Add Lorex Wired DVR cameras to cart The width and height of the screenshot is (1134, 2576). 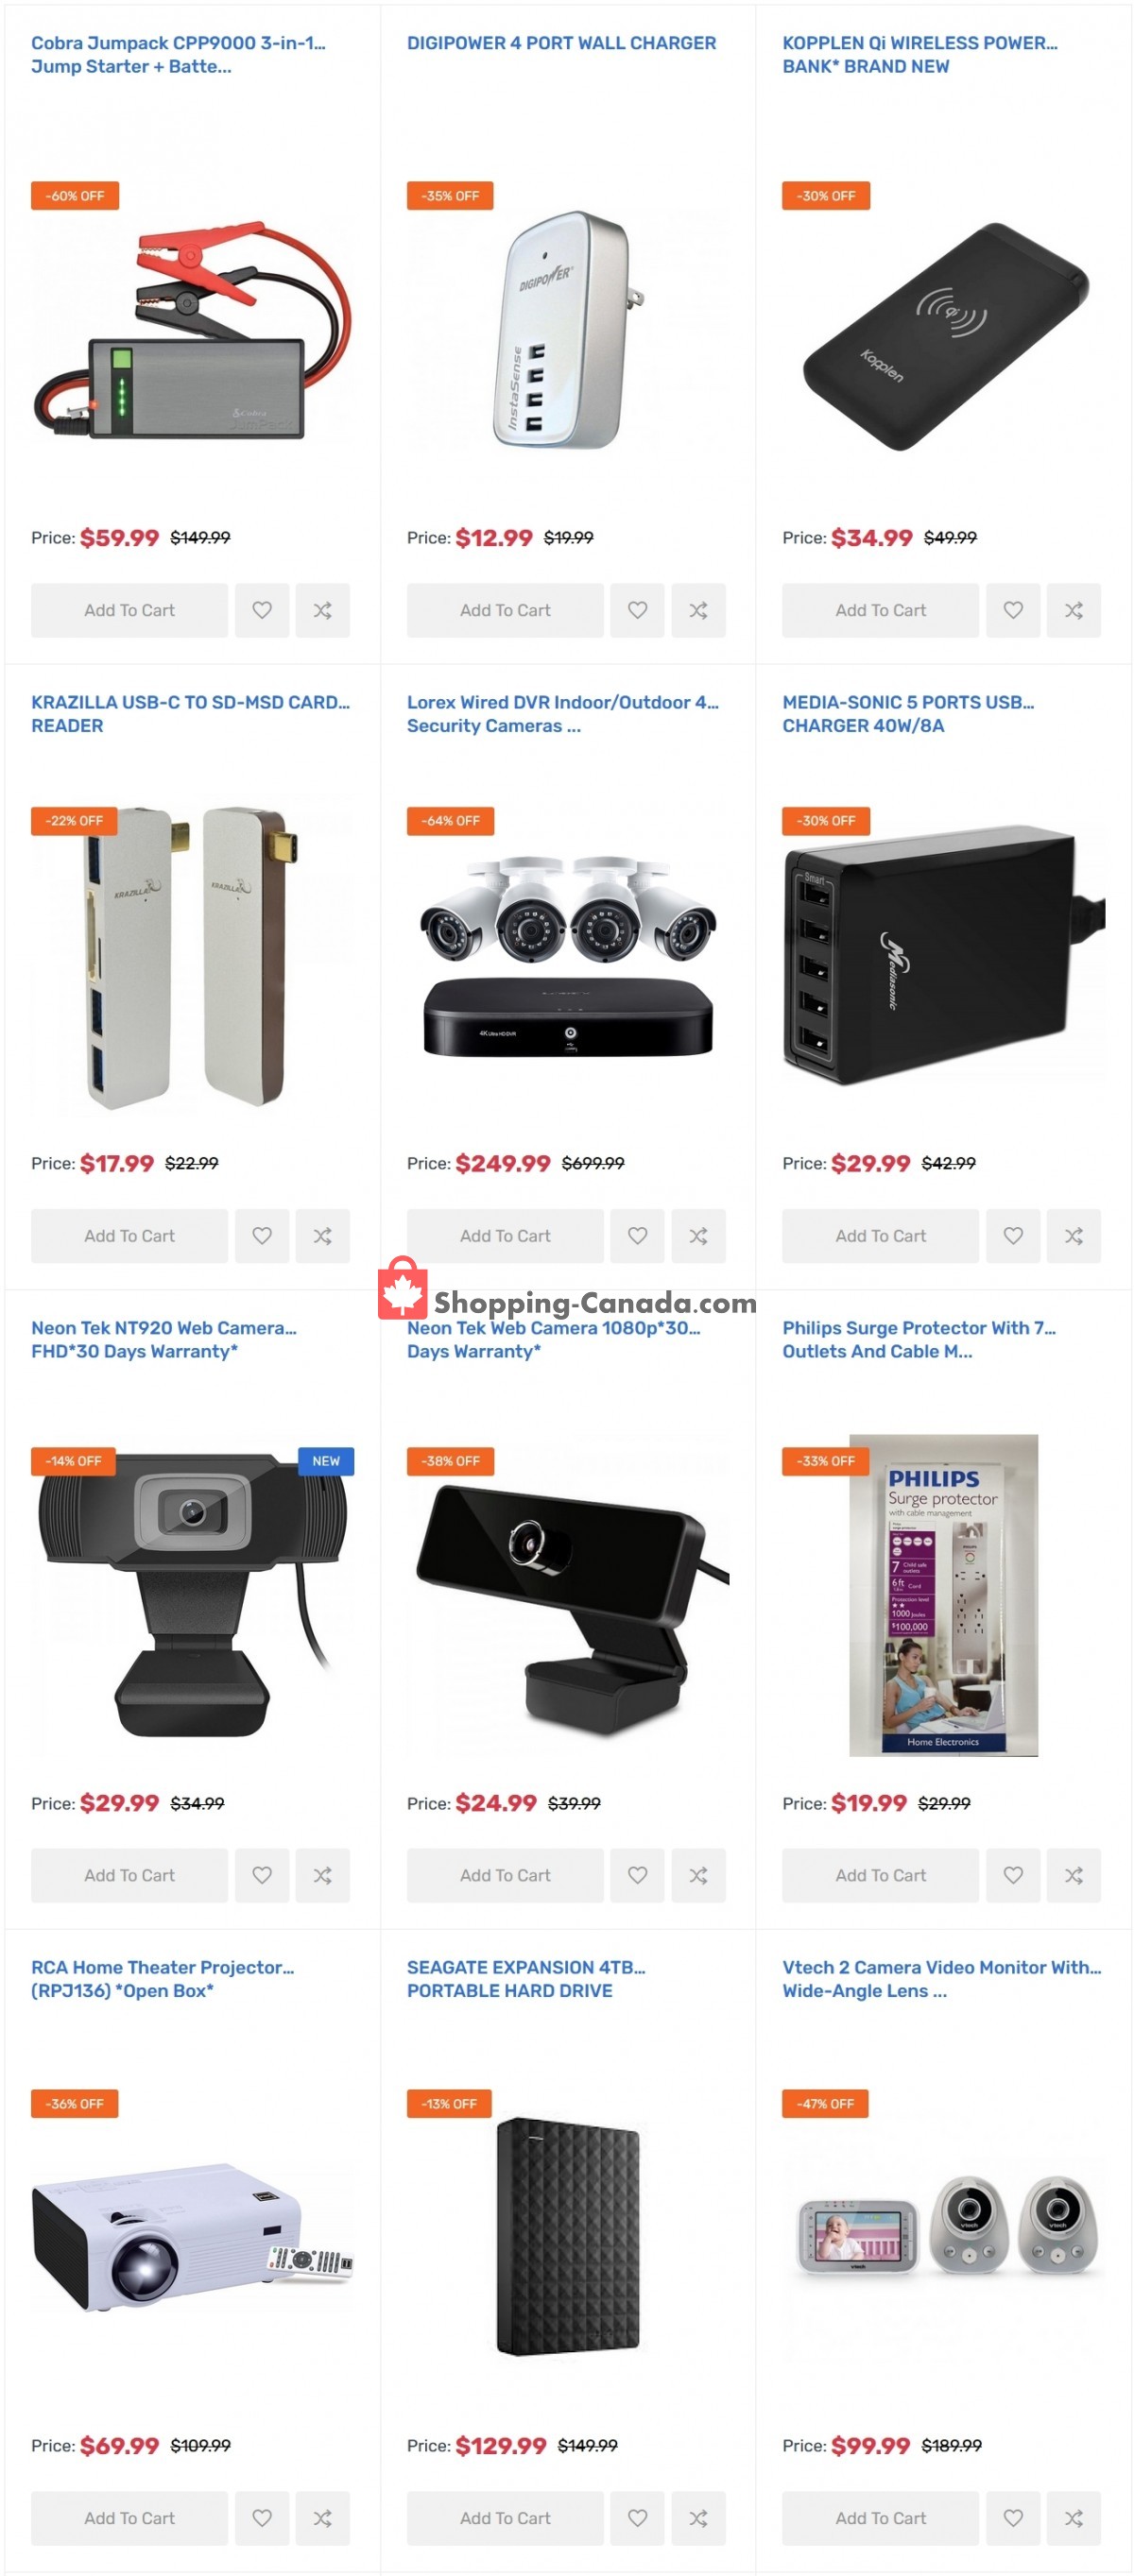pyautogui.click(x=505, y=1235)
